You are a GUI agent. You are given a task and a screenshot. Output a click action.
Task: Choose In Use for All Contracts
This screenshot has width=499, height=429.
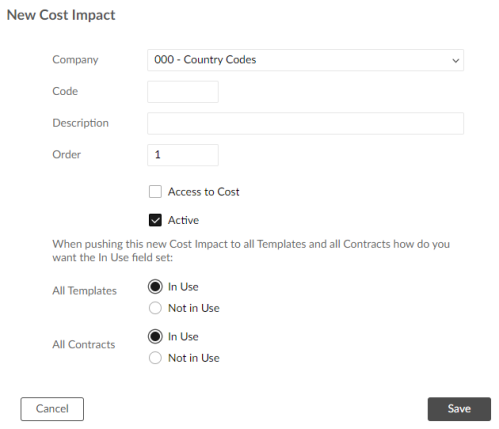click(155, 337)
